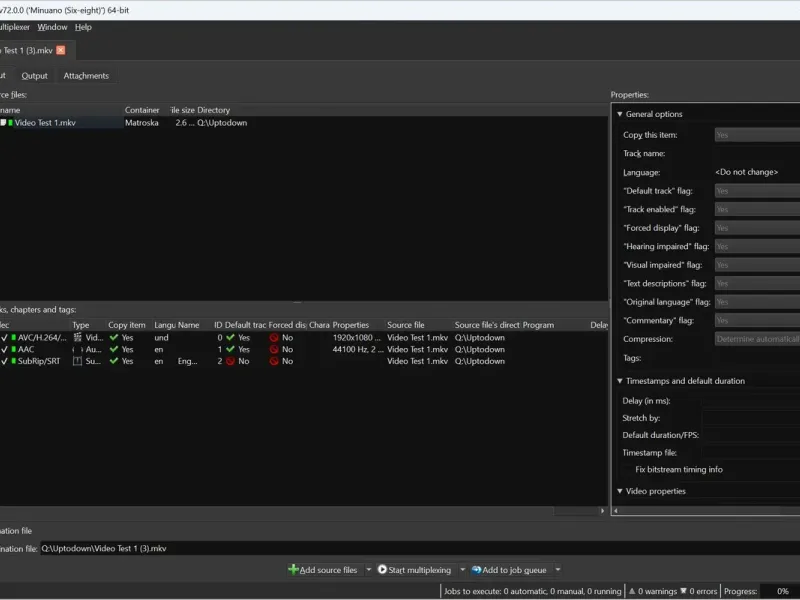Toggle the checkmark of the AVC/H.264 track
Viewport: 800px width, 600px height.
pos(4,338)
